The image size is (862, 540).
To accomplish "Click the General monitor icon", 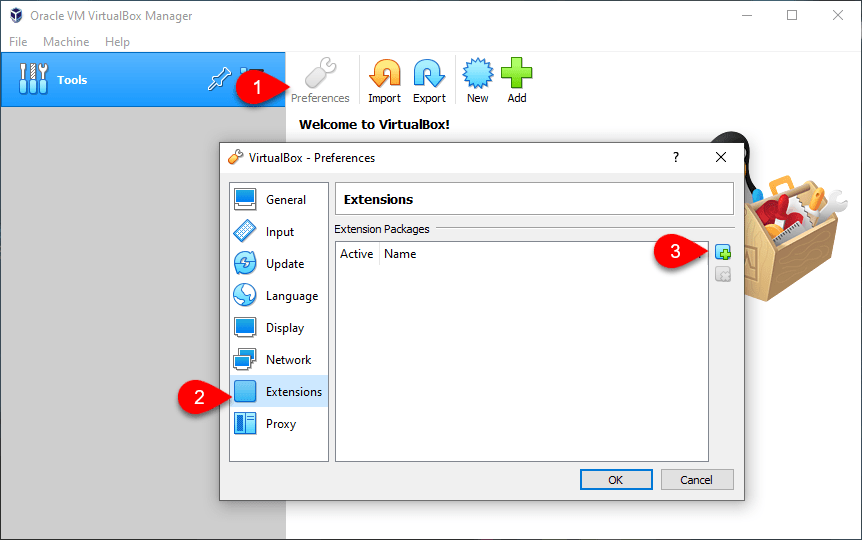I will pos(245,199).
